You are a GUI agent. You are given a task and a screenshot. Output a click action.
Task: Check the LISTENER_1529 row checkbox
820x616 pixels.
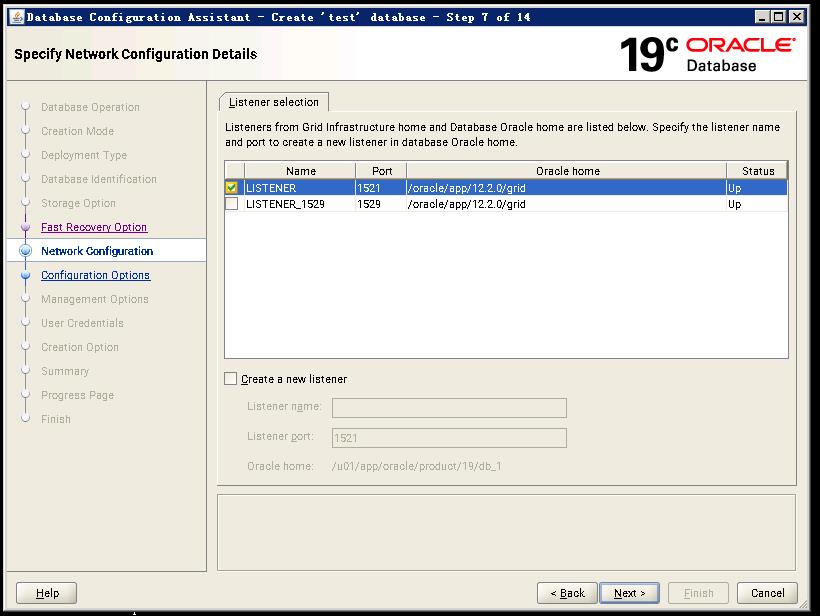231,203
